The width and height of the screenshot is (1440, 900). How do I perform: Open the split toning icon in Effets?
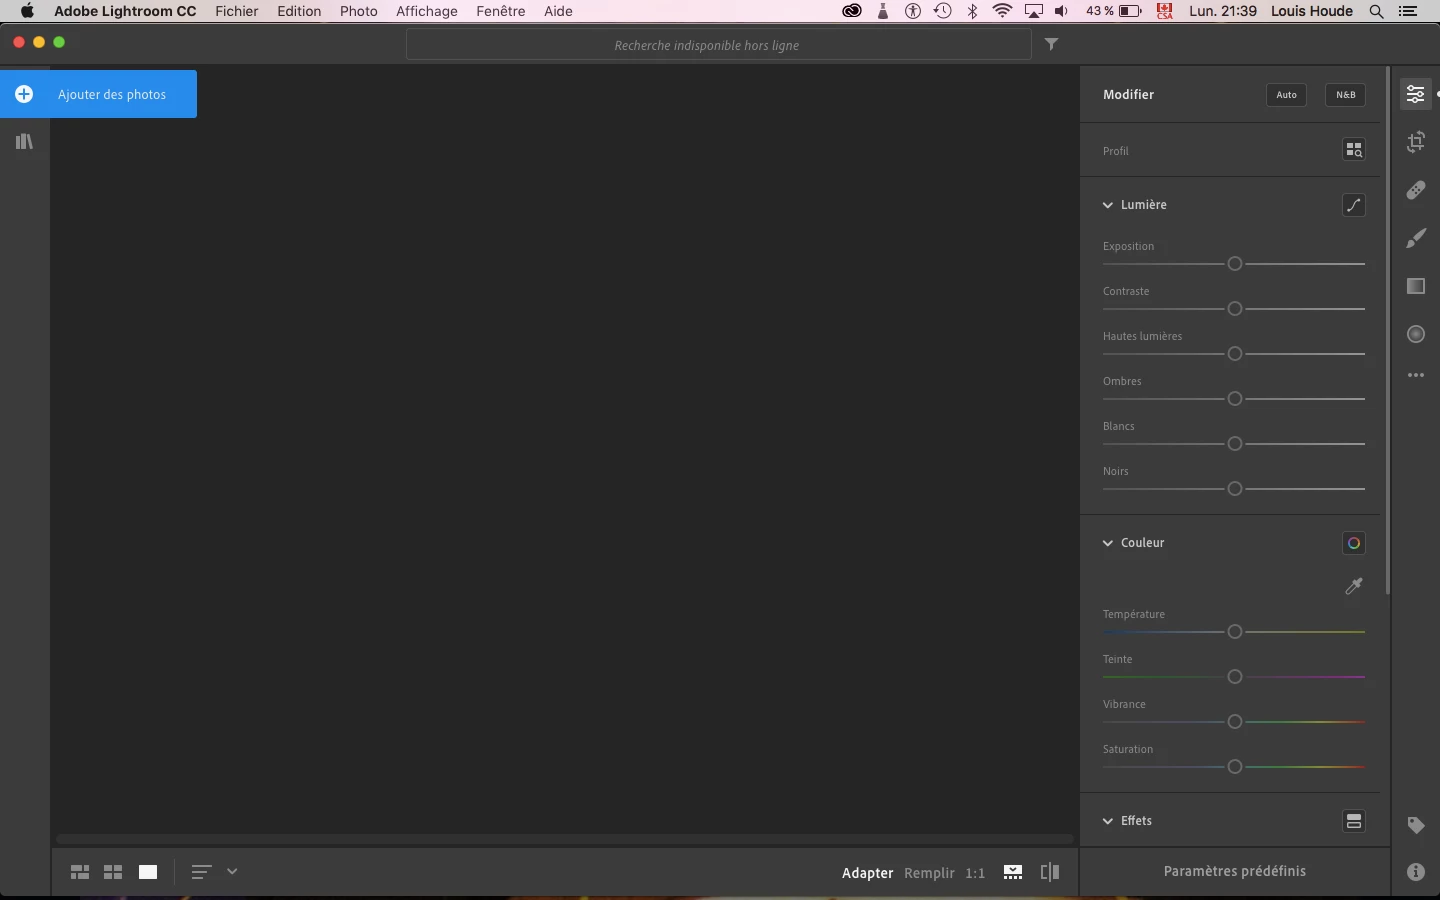click(1354, 821)
